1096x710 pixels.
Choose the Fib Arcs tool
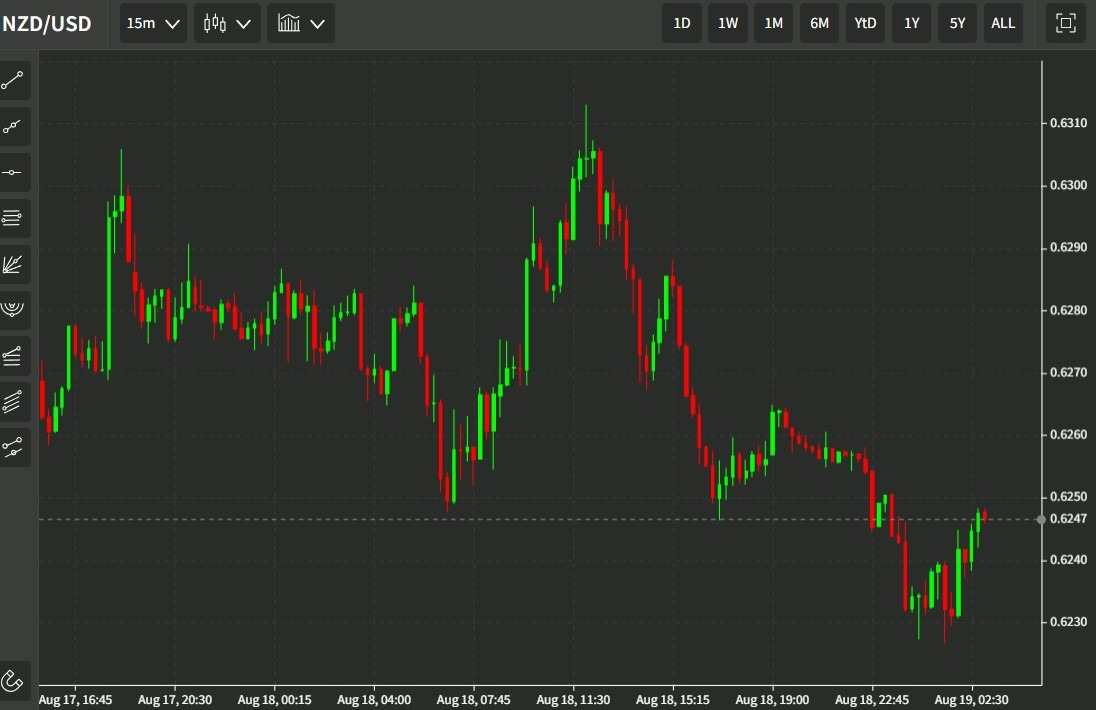[x=14, y=310]
